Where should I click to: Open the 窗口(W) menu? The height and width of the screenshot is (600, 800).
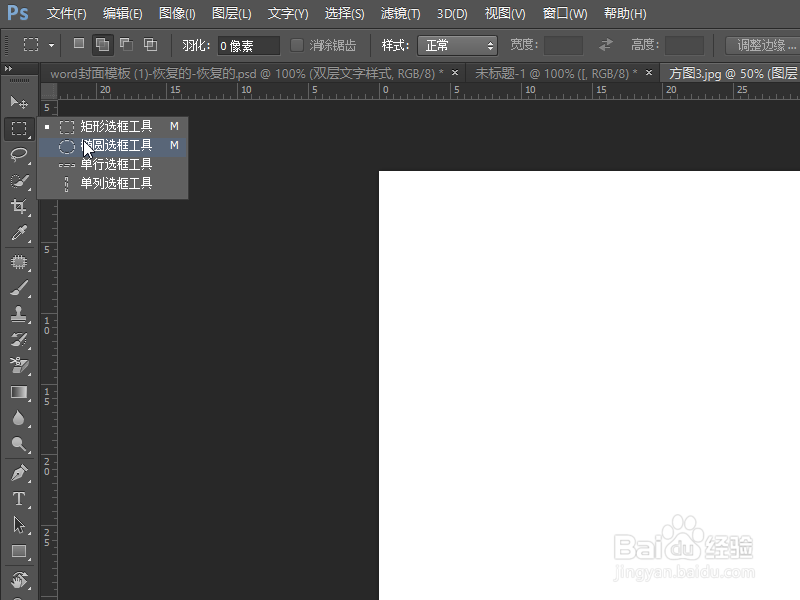565,14
